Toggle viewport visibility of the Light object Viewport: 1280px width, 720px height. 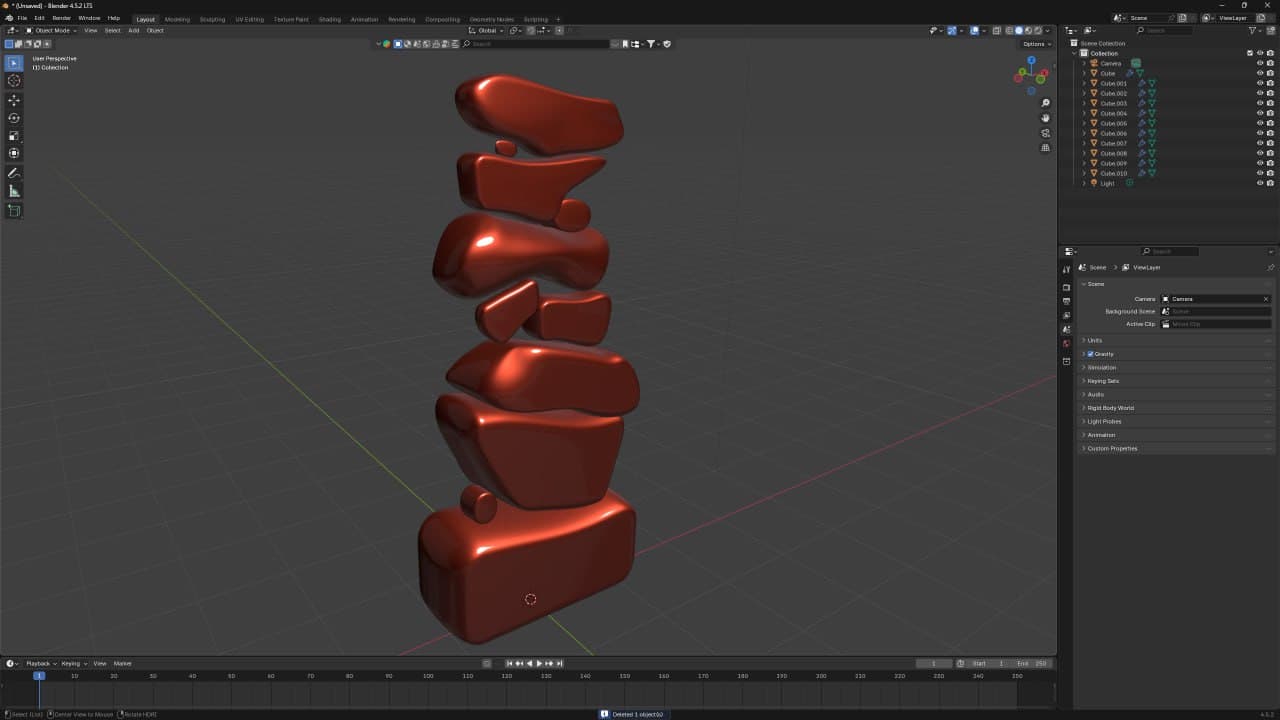pos(1260,183)
